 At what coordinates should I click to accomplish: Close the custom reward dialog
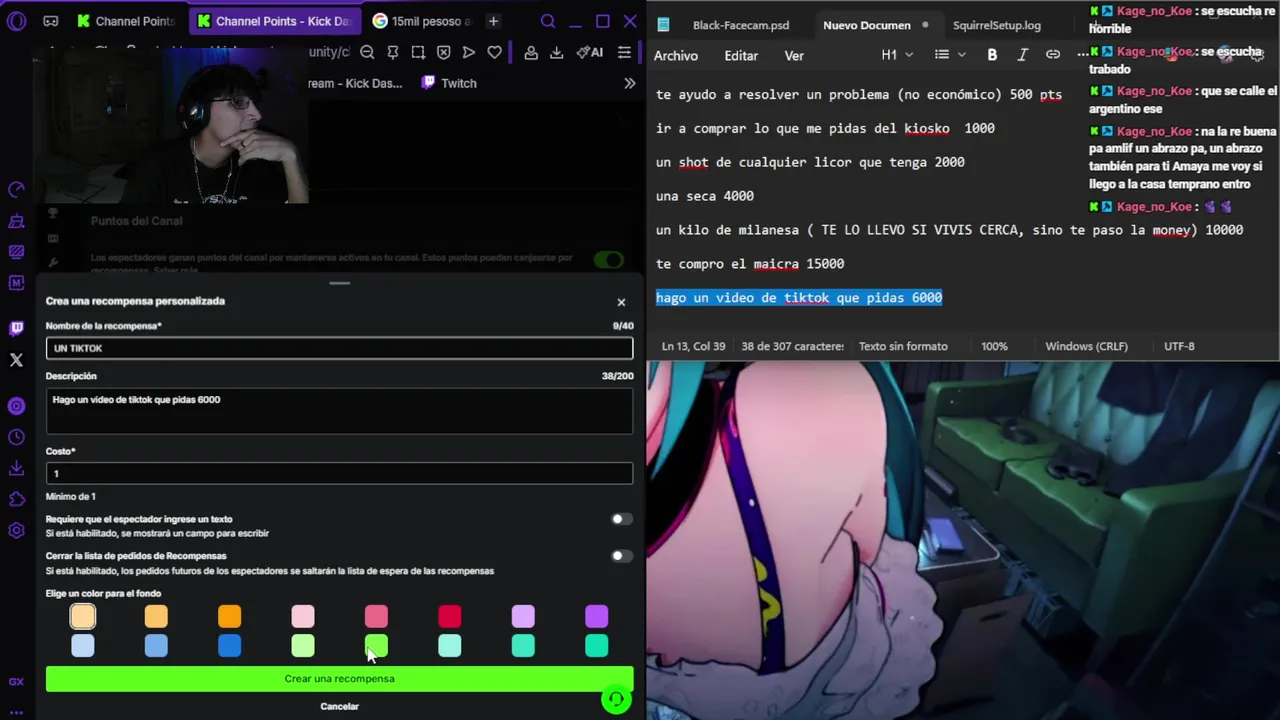(621, 302)
